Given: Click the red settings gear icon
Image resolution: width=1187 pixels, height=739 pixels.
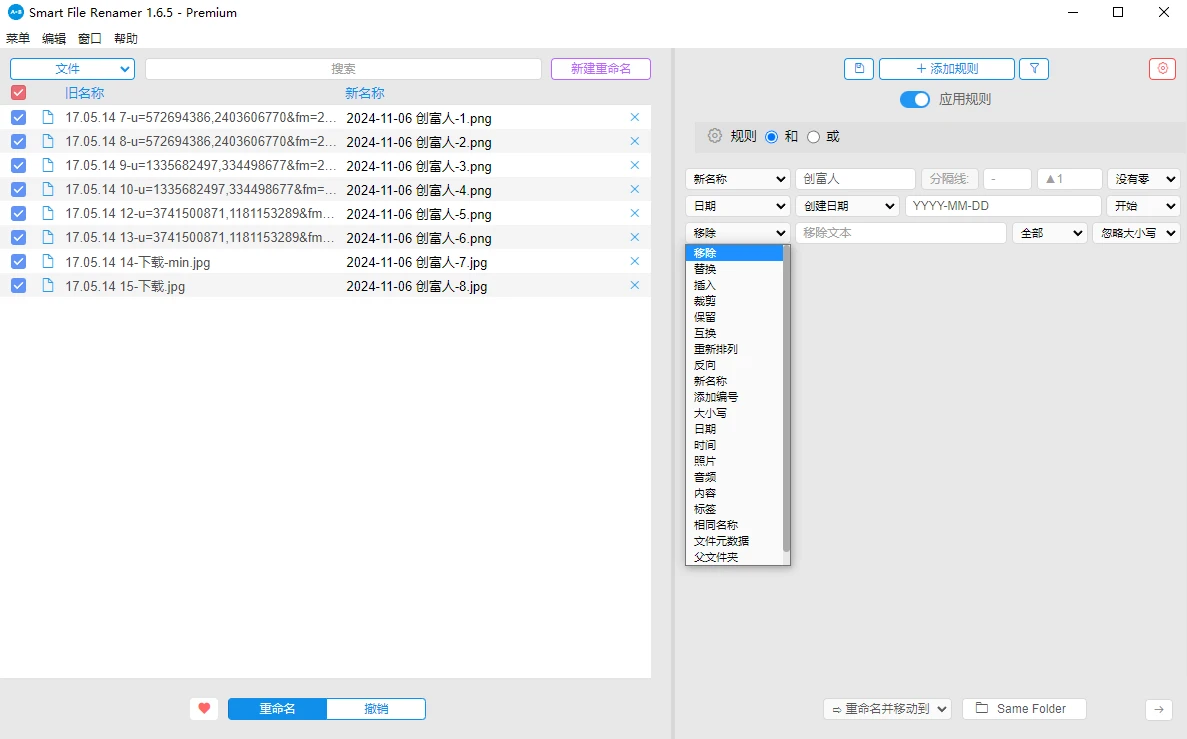Looking at the screenshot, I should tap(1162, 68).
